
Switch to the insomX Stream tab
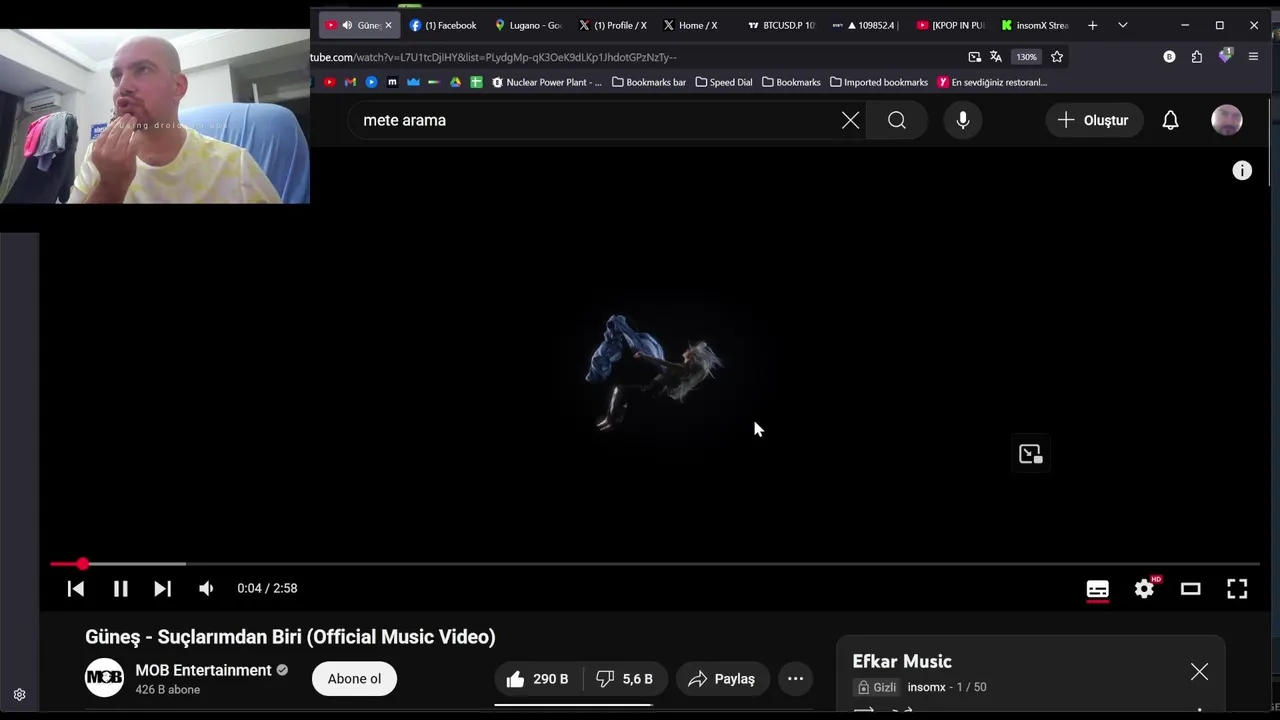1035,25
